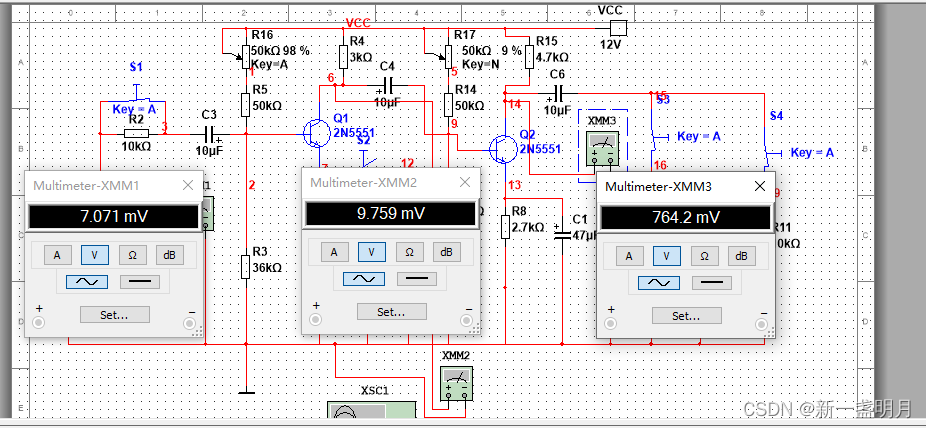Select resistor R2 10kΩ symbol
This screenshot has height=428, width=926.
(136, 134)
